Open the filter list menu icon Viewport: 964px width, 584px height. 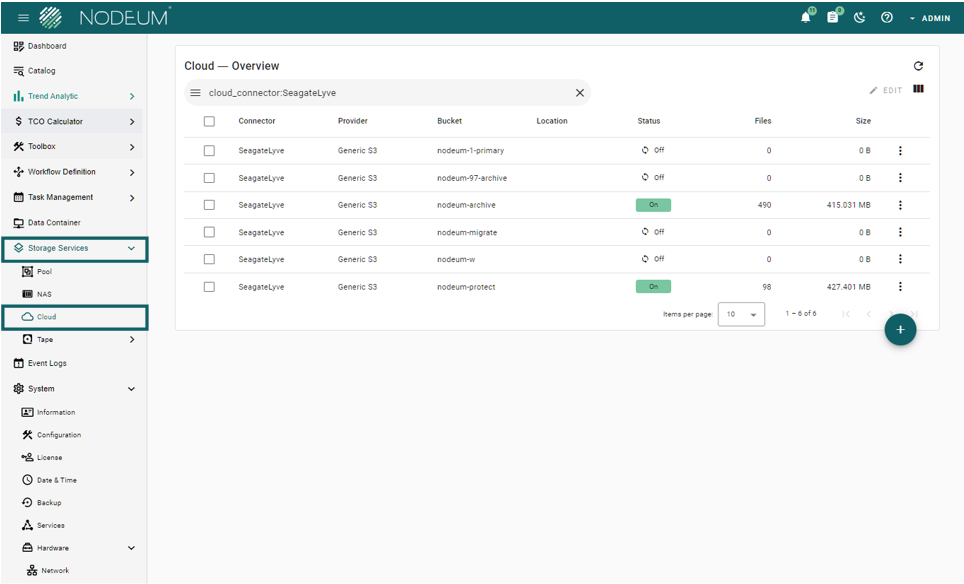[x=196, y=93]
